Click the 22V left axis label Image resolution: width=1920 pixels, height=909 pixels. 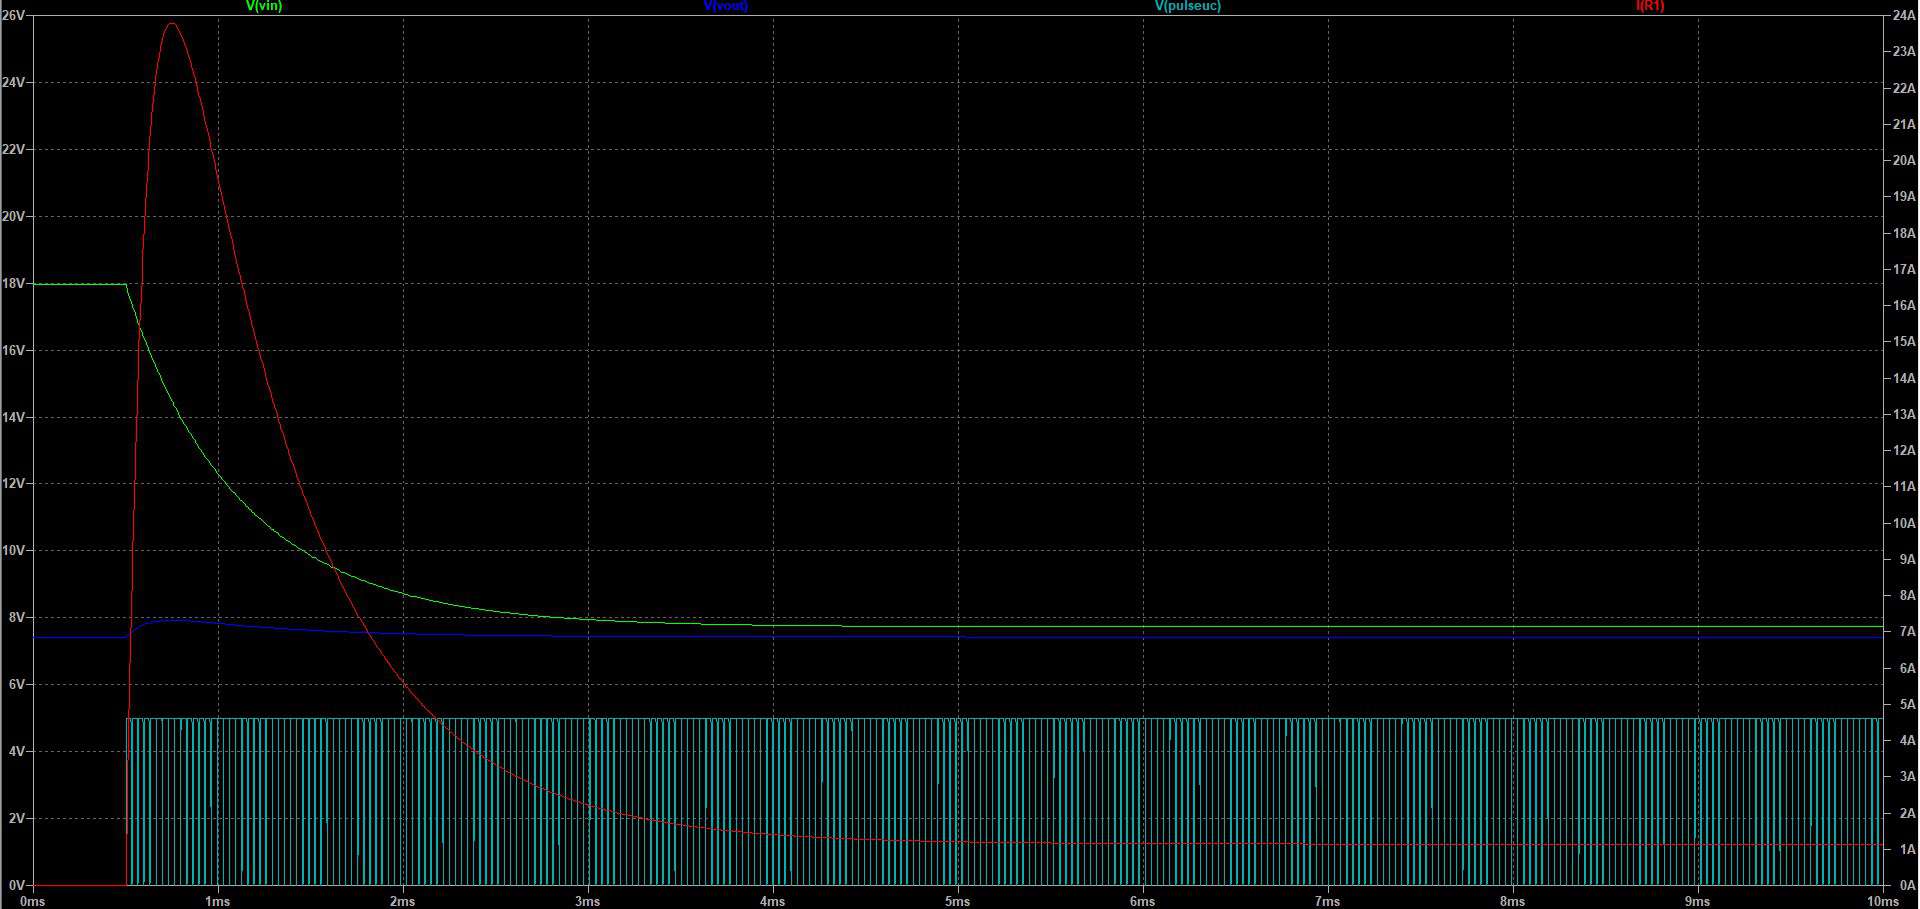pos(13,149)
